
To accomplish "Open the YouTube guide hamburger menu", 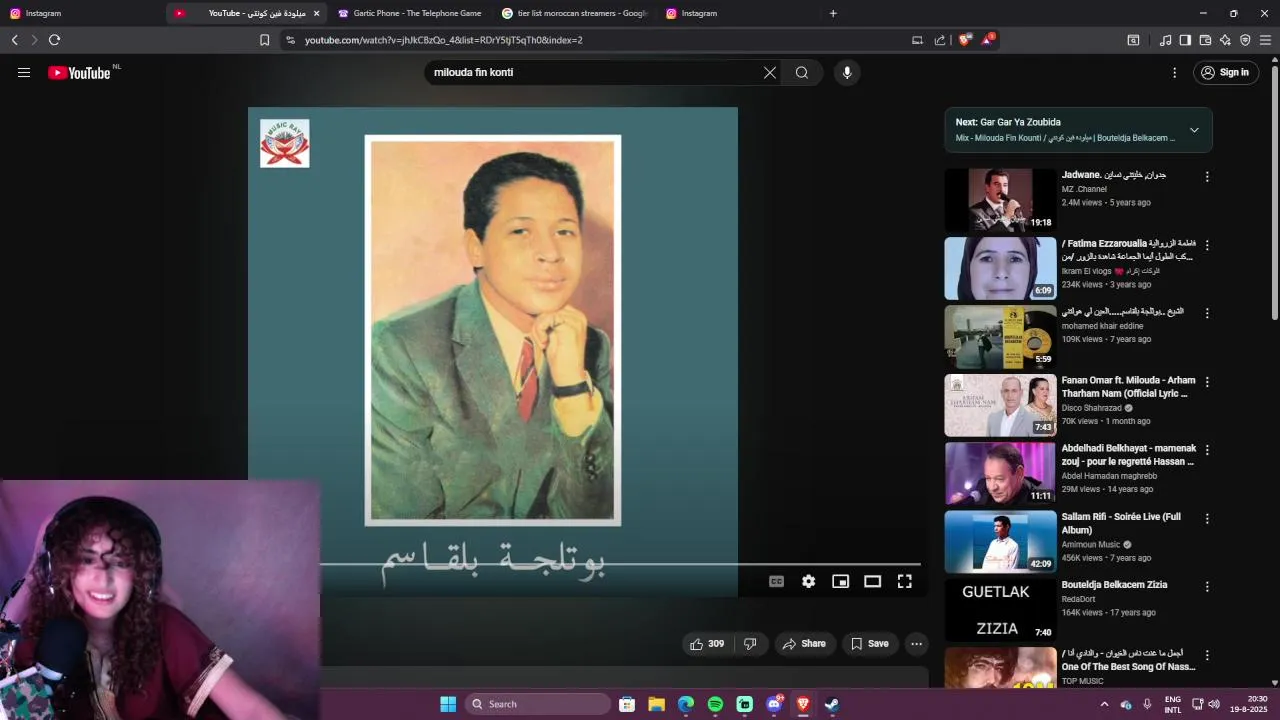I will coord(24,72).
